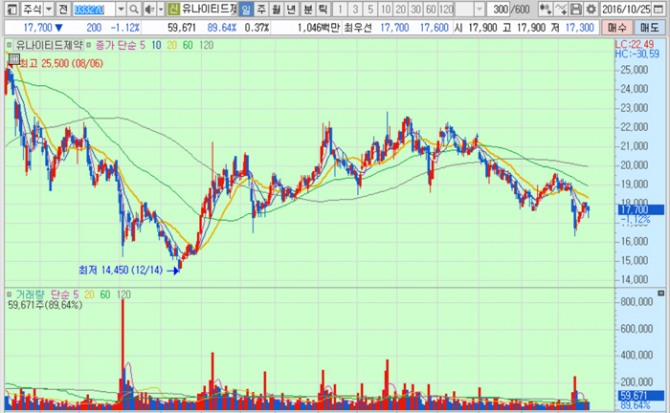670x413 pixels.
Task: Select the 틱 (tick) chart period
Action: pyautogui.click(x=323, y=9)
